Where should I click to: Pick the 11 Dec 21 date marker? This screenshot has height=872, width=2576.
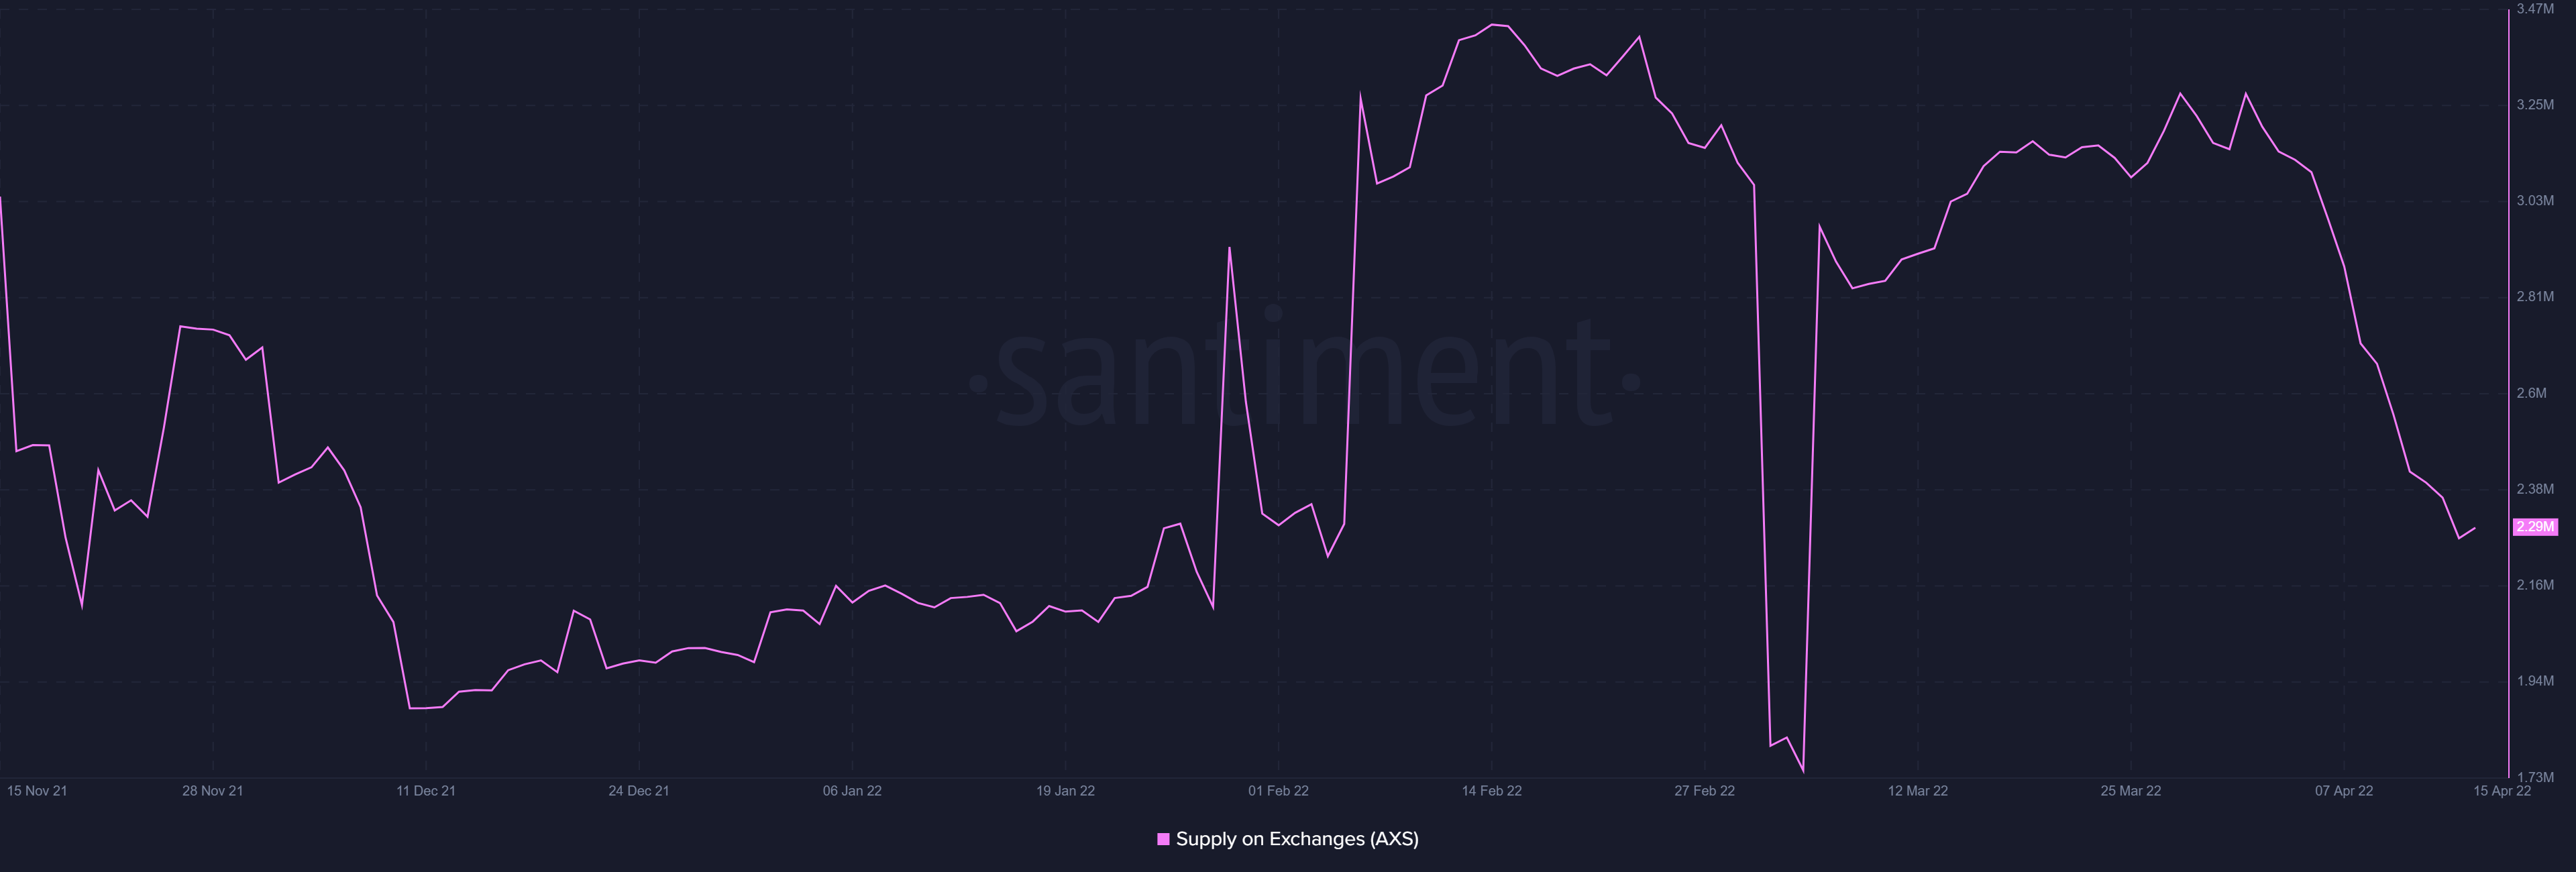click(426, 791)
